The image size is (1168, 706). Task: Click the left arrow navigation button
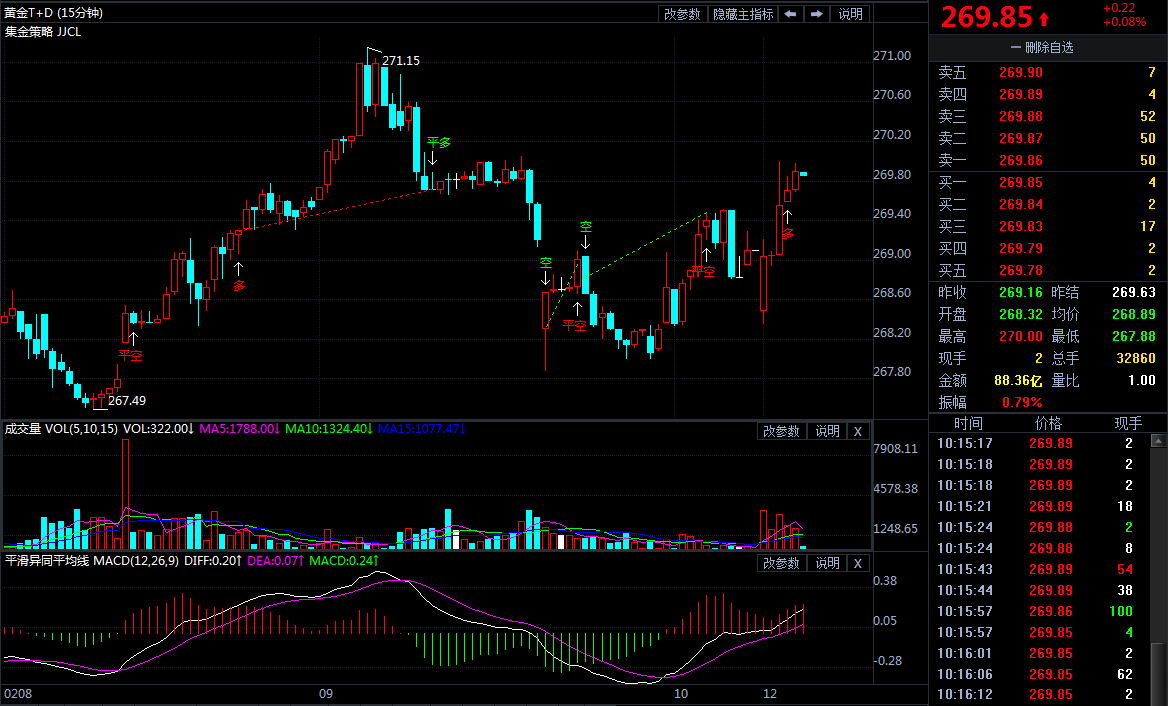(x=790, y=14)
